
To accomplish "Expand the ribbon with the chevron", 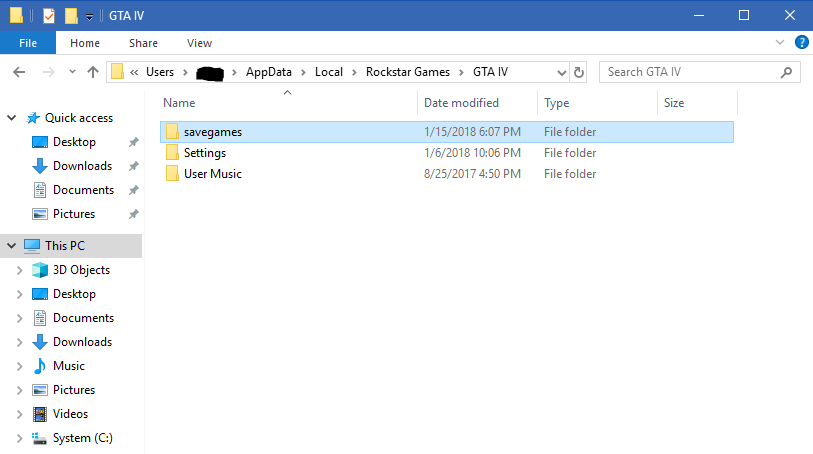I will [780, 42].
